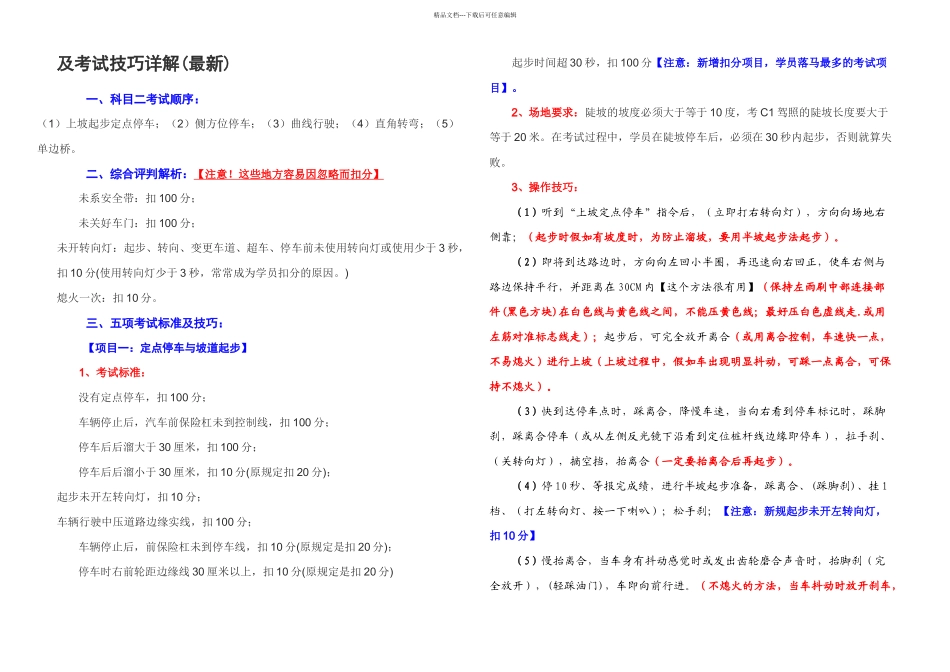Click step (5) 慢抬离合
The width and height of the screenshot is (950, 672).
700,561
